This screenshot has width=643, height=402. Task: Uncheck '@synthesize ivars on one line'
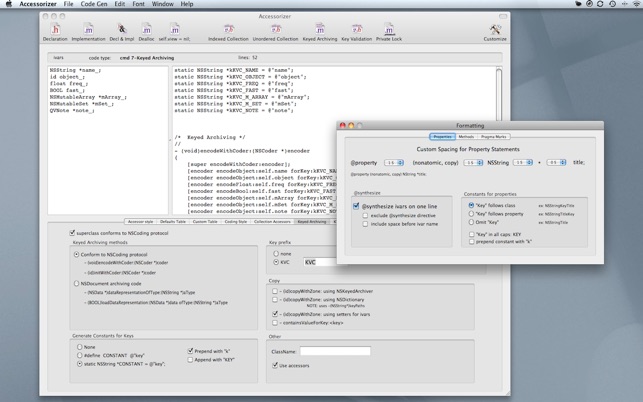356,206
